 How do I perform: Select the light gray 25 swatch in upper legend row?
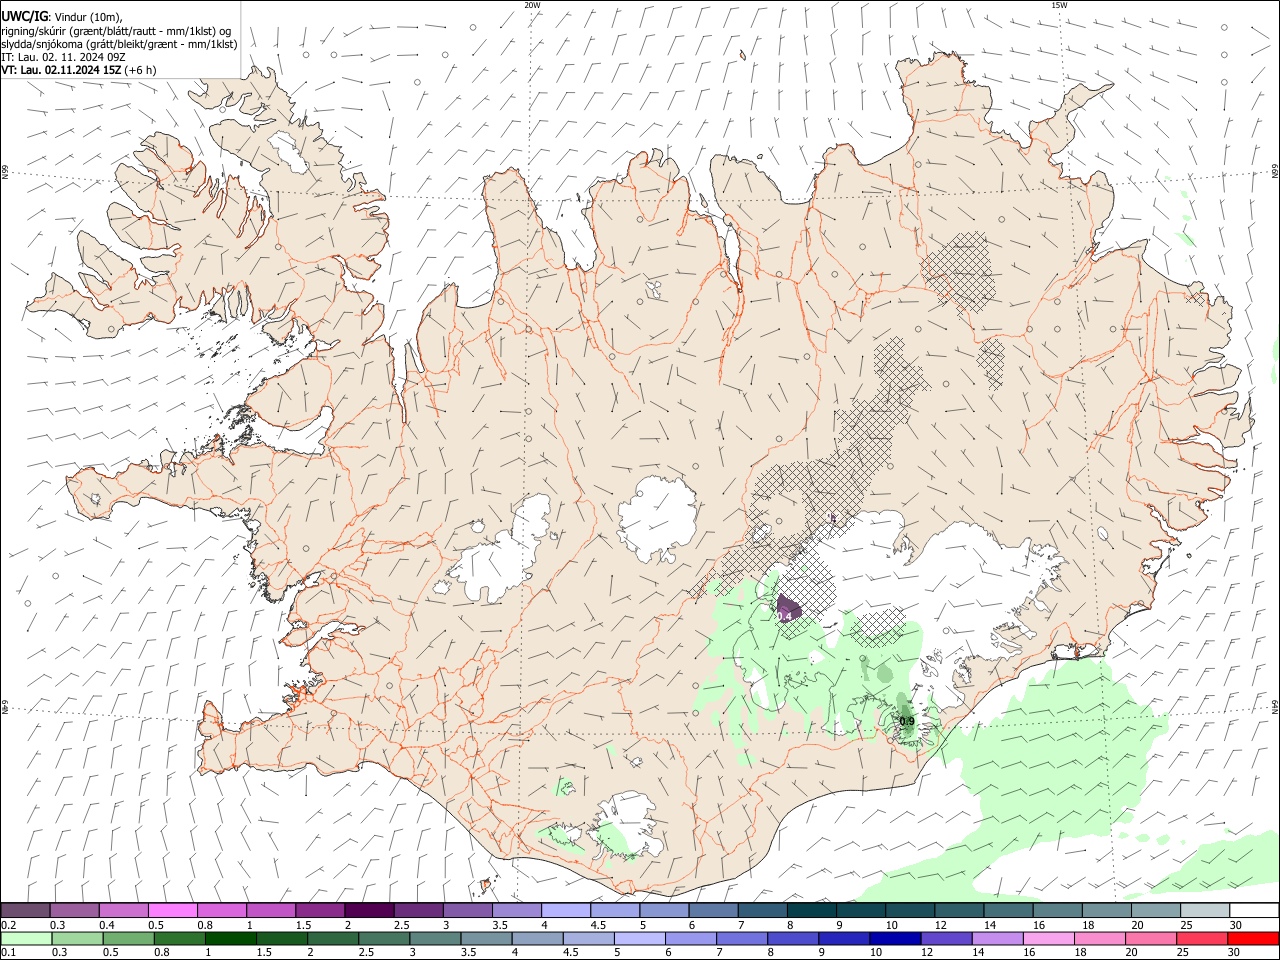click(x=1205, y=911)
